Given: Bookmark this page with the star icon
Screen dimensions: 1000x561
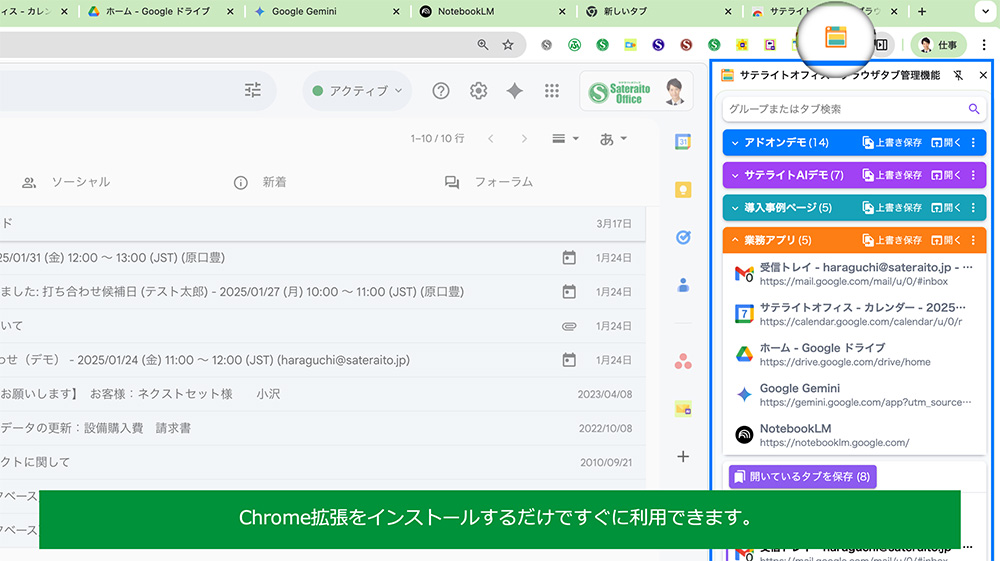Looking at the screenshot, I should pyautogui.click(x=508, y=45).
